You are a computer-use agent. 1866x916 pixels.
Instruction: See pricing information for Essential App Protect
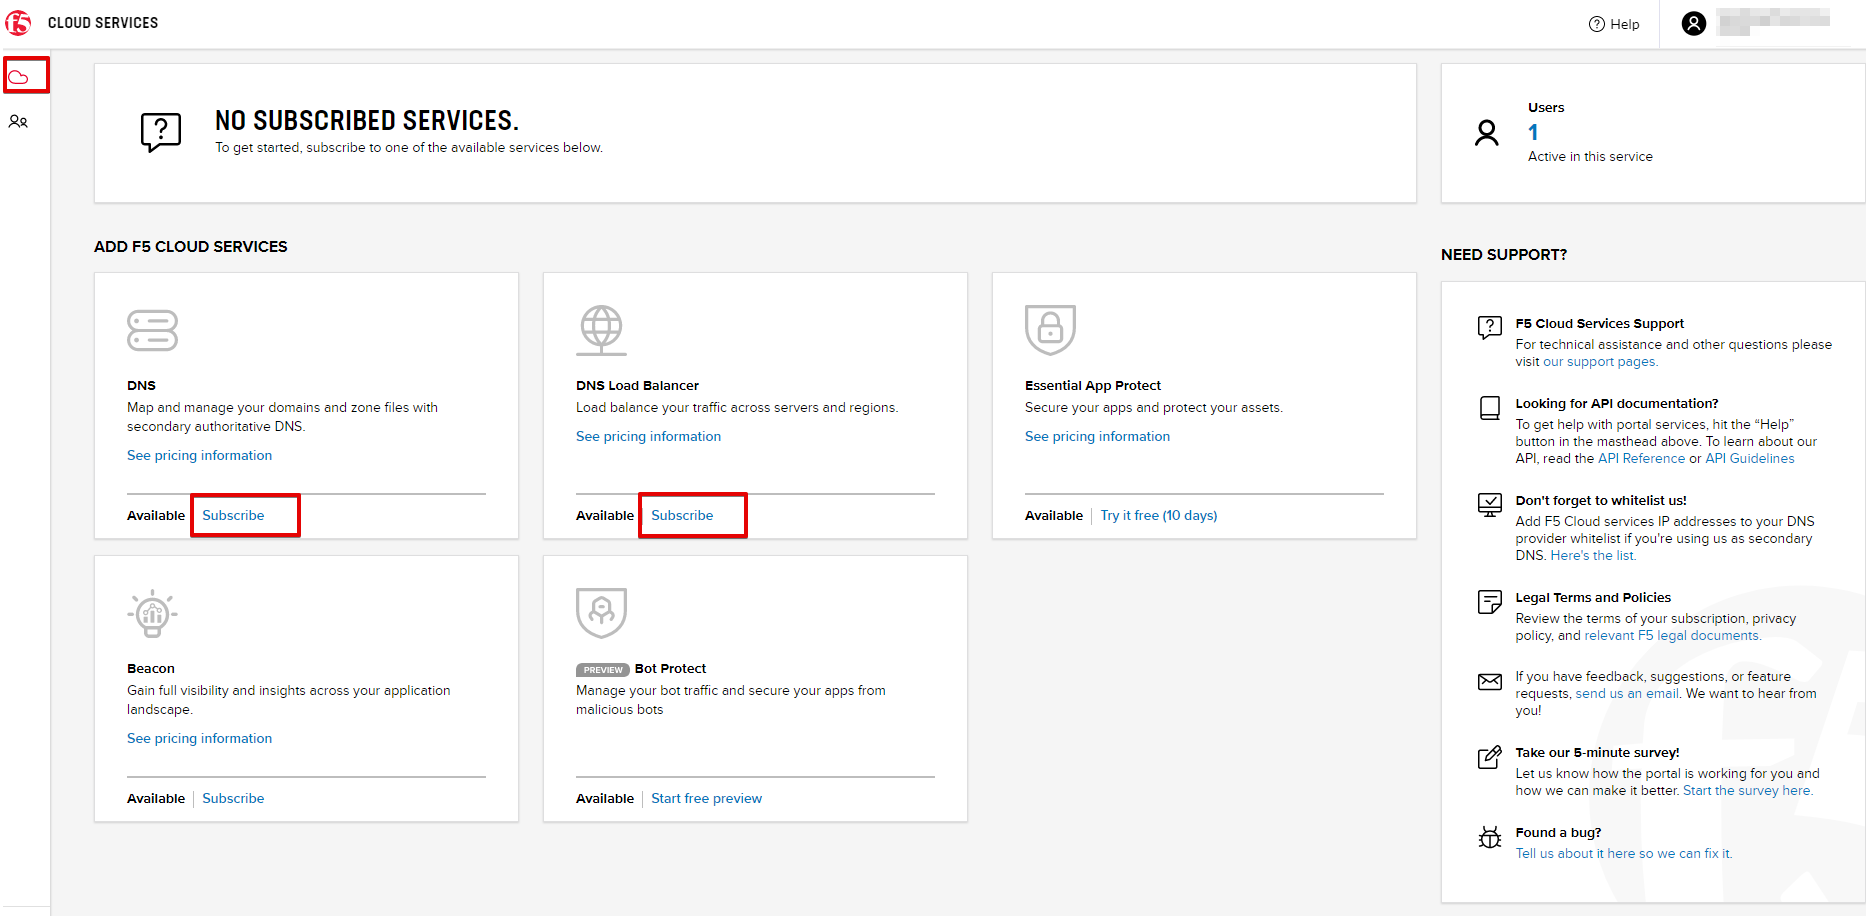click(1097, 436)
